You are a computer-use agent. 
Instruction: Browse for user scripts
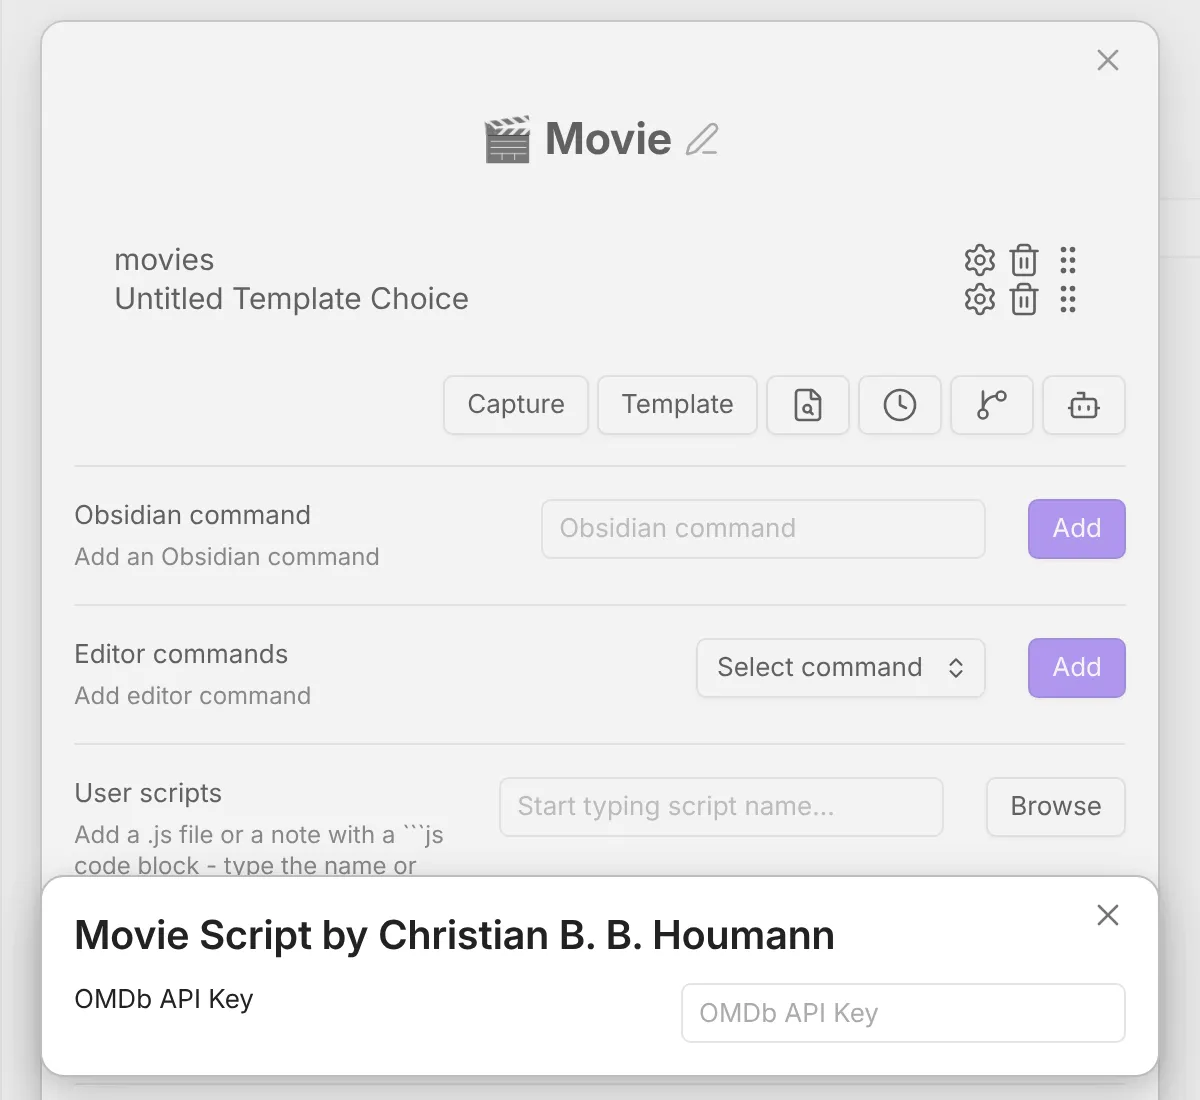point(1056,807)
